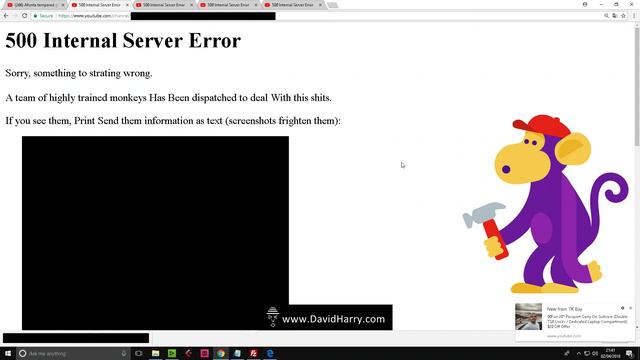The width and height of the screenshot is (640, 360).
Task: Click the volume icon in system tray
Action: [595, 353]
